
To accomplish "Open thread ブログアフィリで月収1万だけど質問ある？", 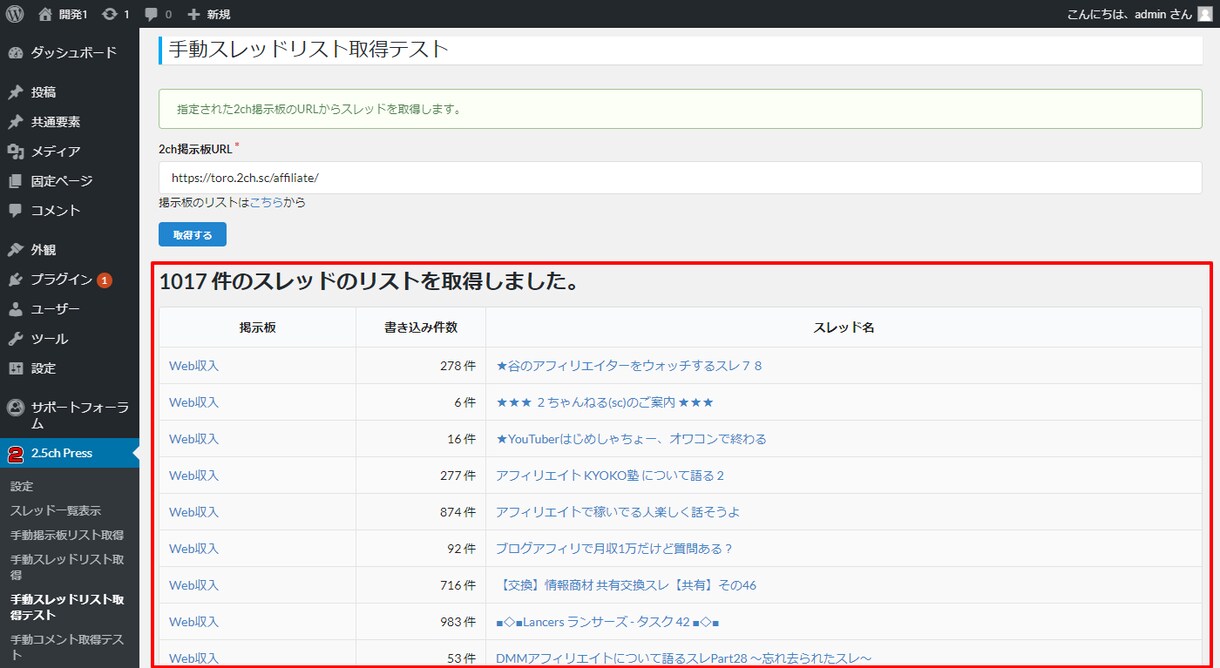I will [x=615, y=548].
